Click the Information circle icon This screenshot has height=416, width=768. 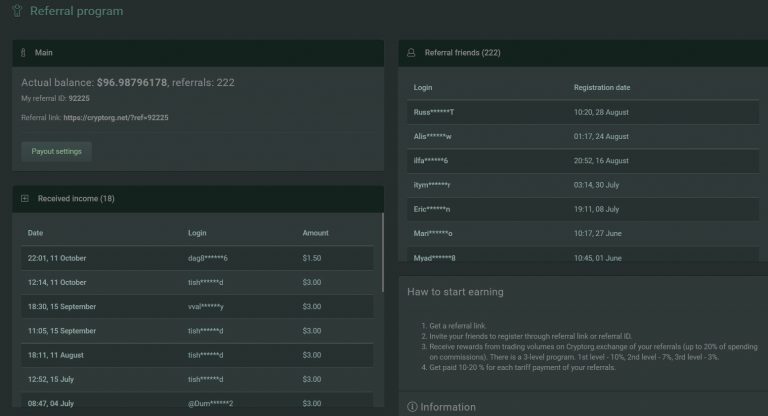coord(412,407)
